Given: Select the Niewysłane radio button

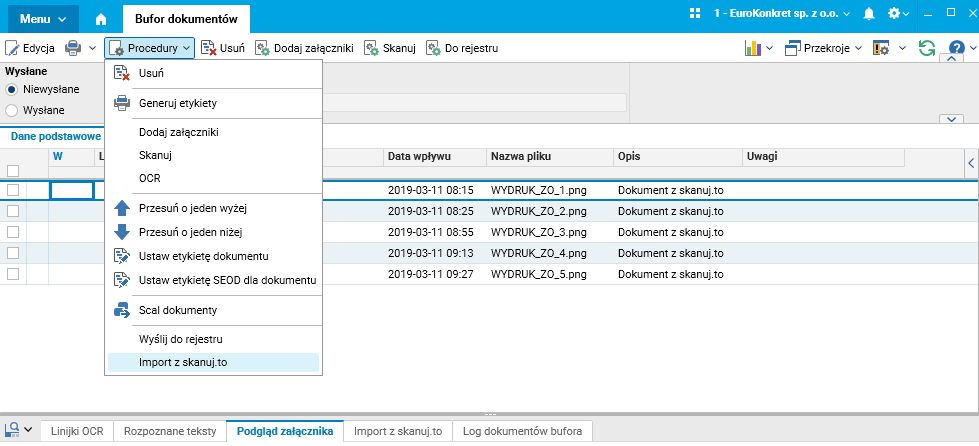Looking at the screenshot, I should click(13, 89).
